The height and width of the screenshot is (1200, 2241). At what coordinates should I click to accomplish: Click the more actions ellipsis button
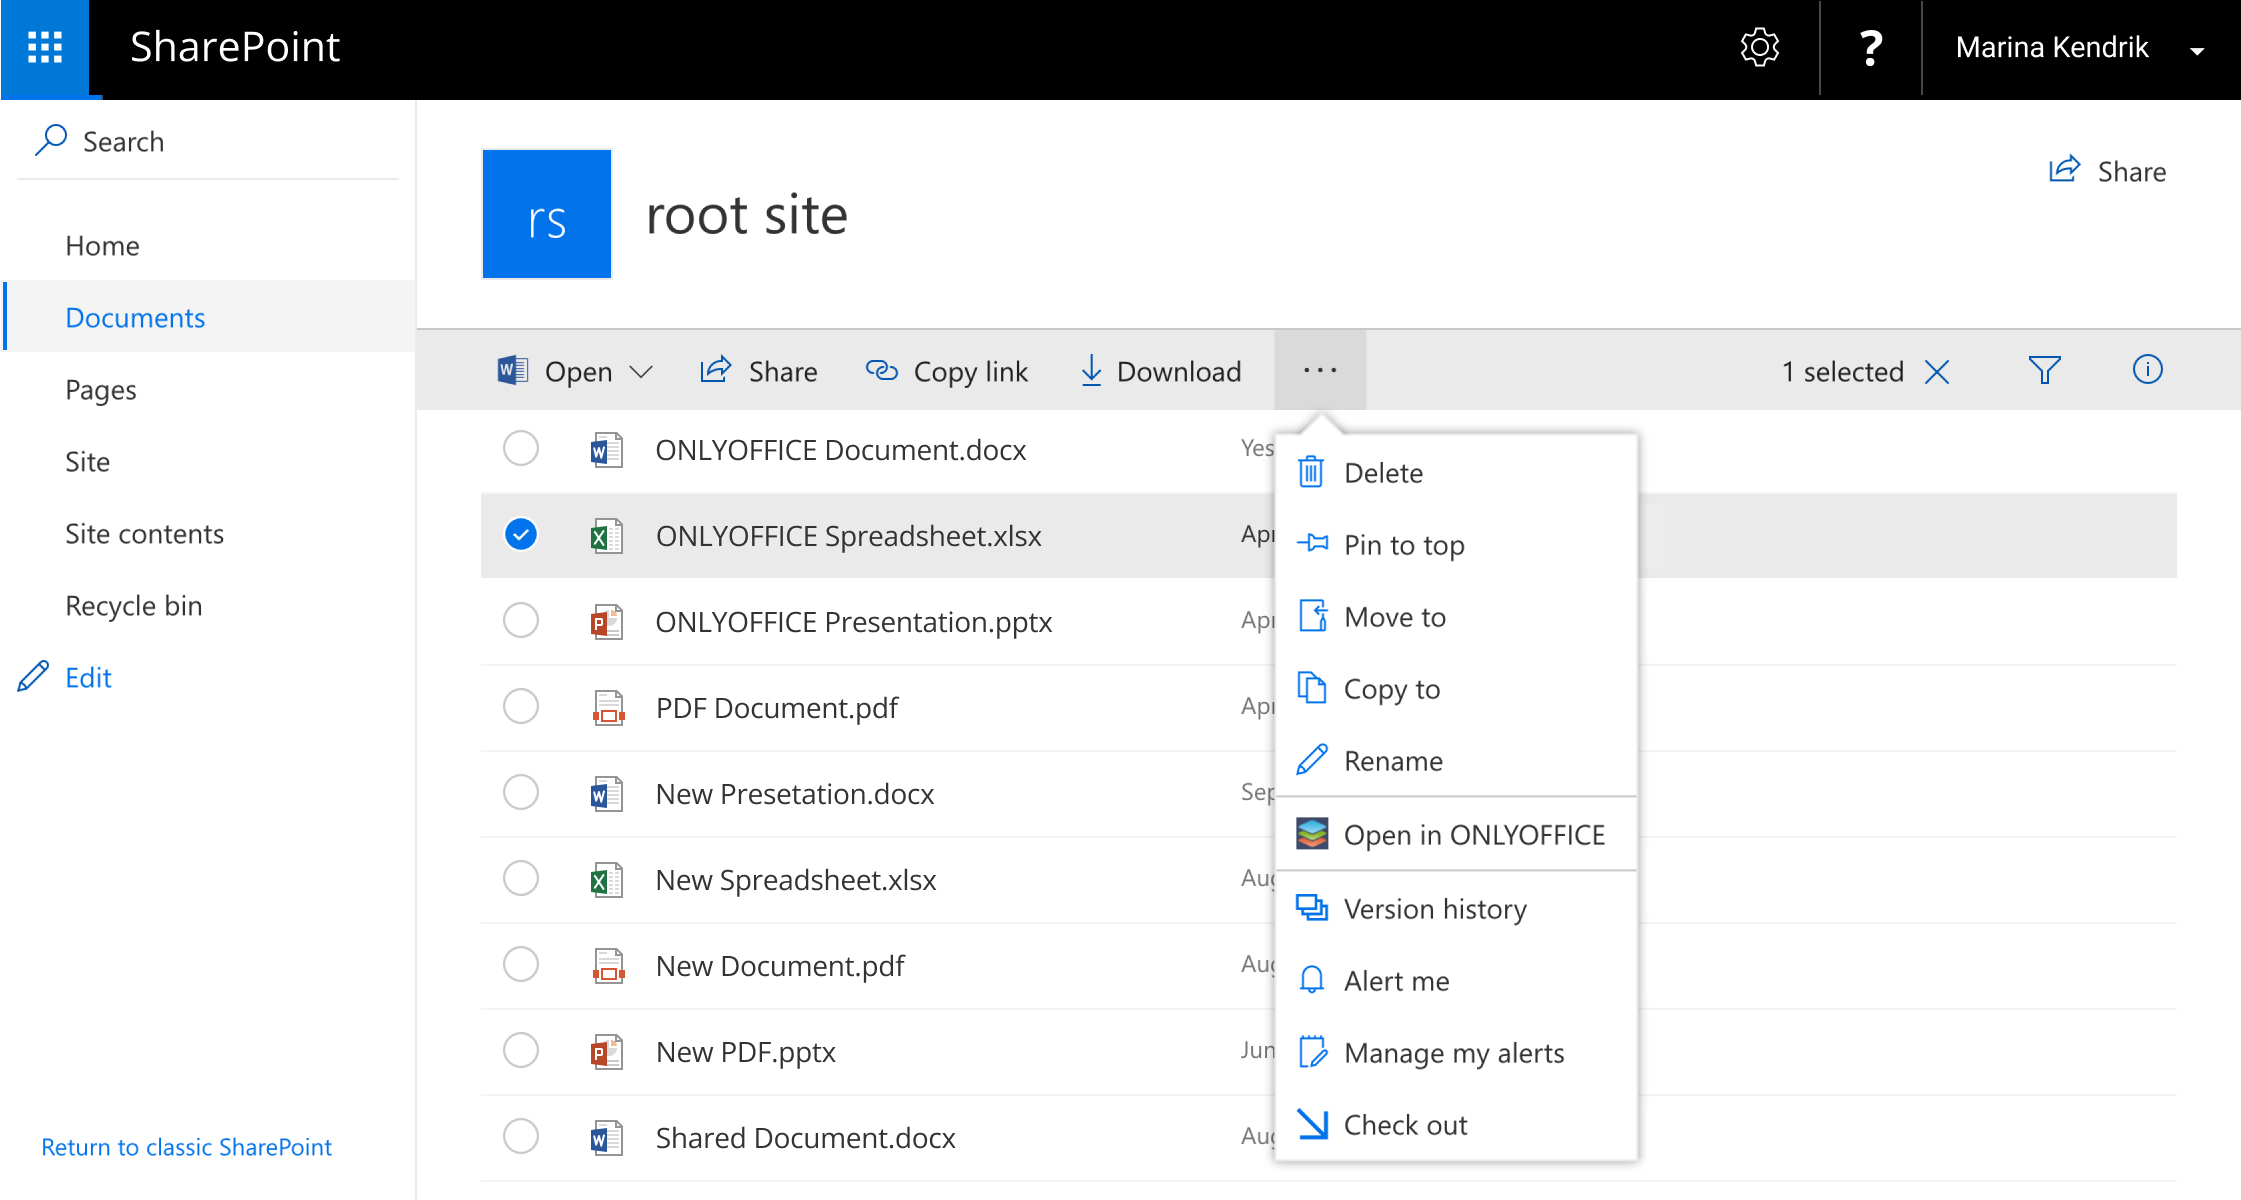[x=1320, y=370]
